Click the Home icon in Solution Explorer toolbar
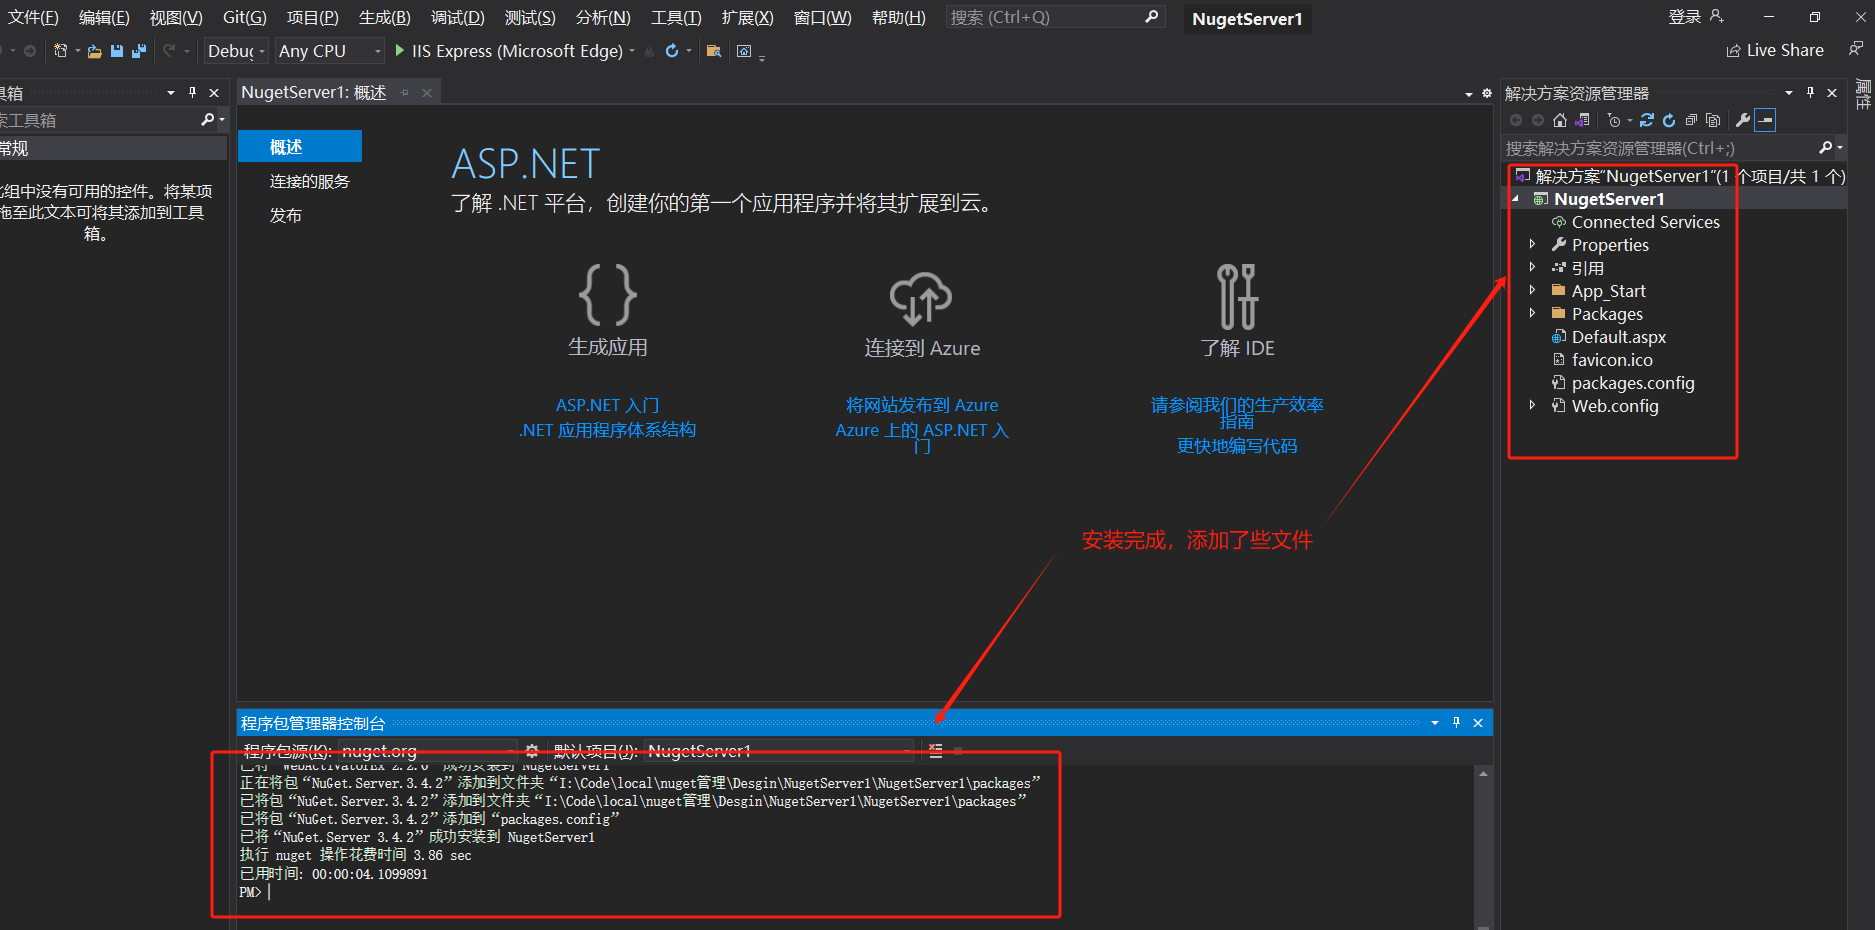The width and height of the screenshot is (1875, 930). coord(1560,119)
